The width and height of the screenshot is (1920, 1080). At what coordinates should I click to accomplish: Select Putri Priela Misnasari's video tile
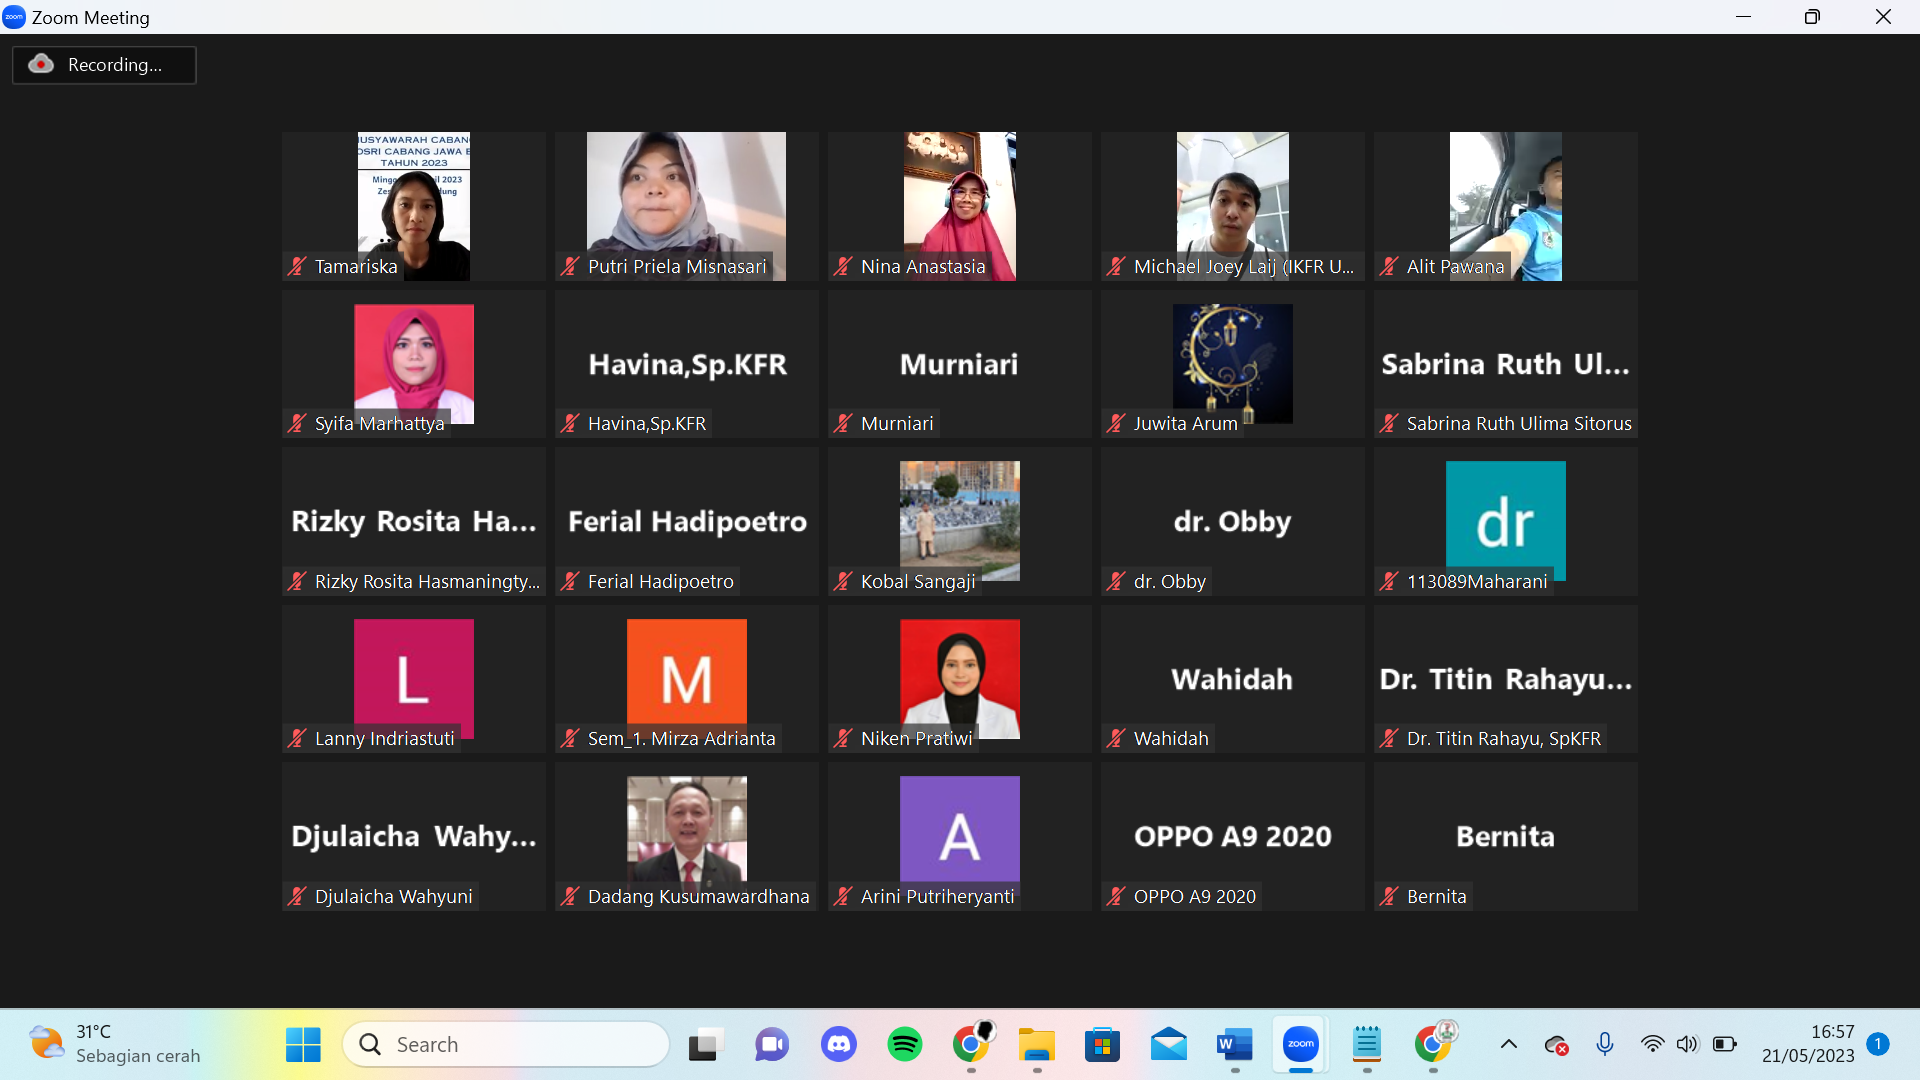[x=686, y=206]
